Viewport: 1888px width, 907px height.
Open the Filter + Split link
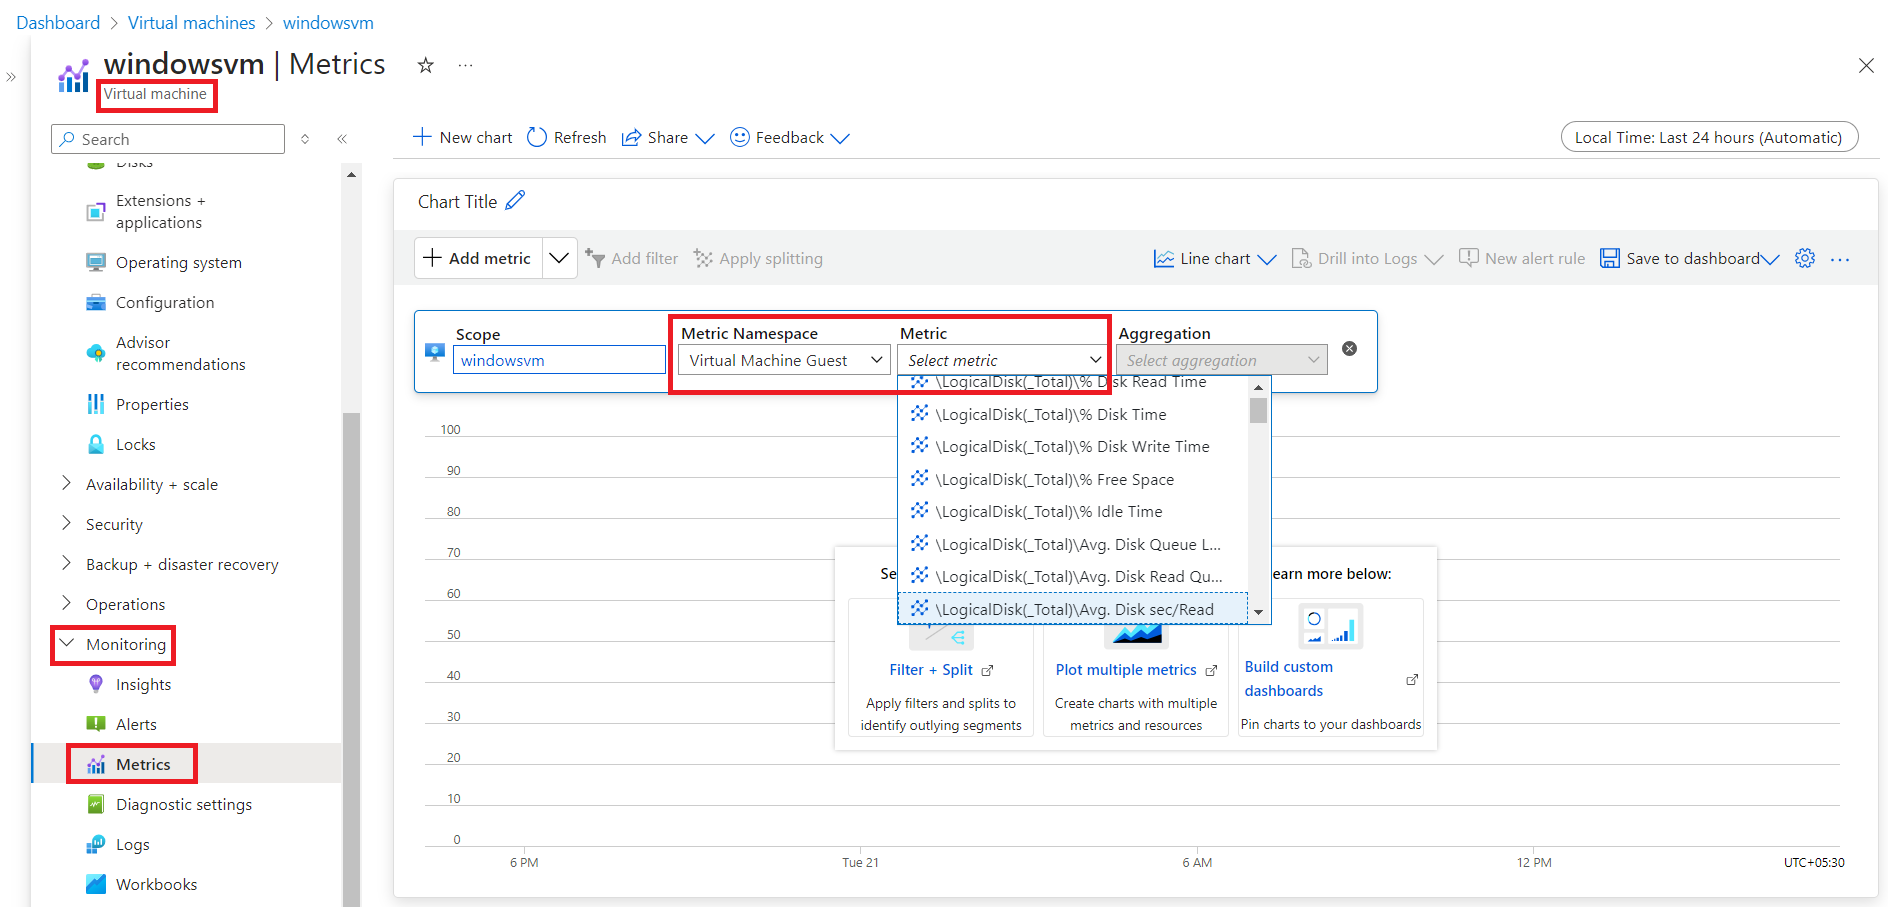(x=931, y=670)
